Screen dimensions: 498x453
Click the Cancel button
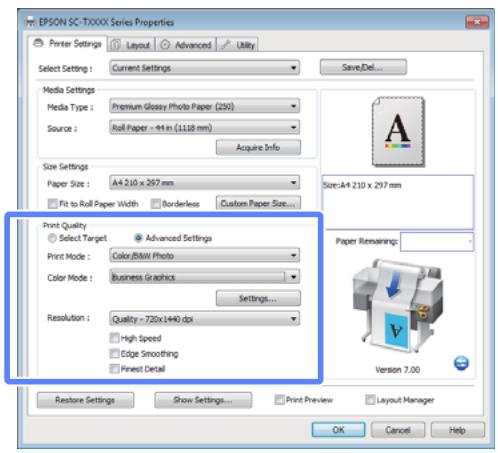(x=398, y=430)
